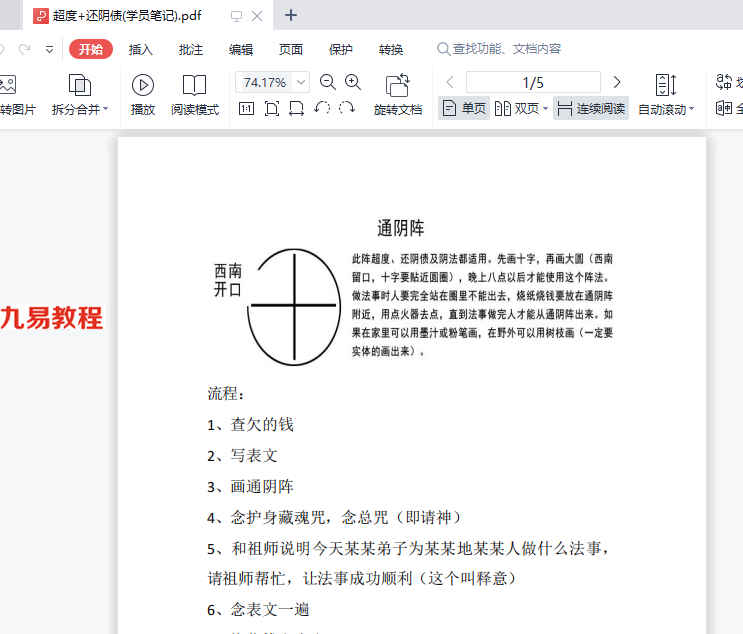Open the 页面 ribbon tab
The width and height of the screenshot is (743, 634).
click(x=290, y=49)
